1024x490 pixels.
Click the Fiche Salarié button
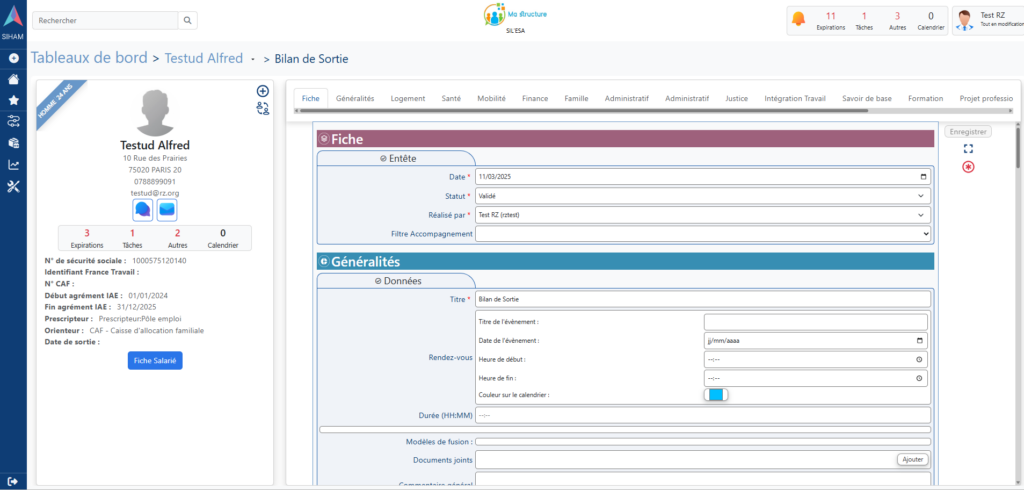pos(155,361)
